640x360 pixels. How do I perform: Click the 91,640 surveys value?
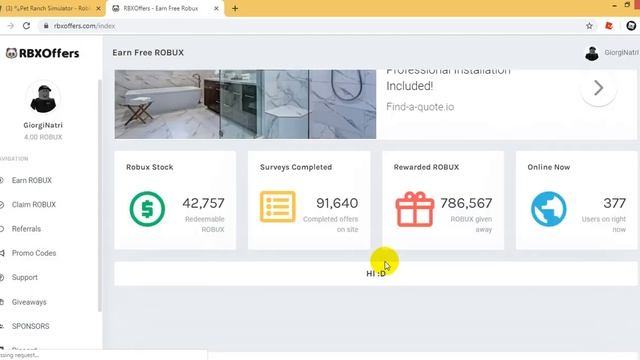[x=337, y=203]
